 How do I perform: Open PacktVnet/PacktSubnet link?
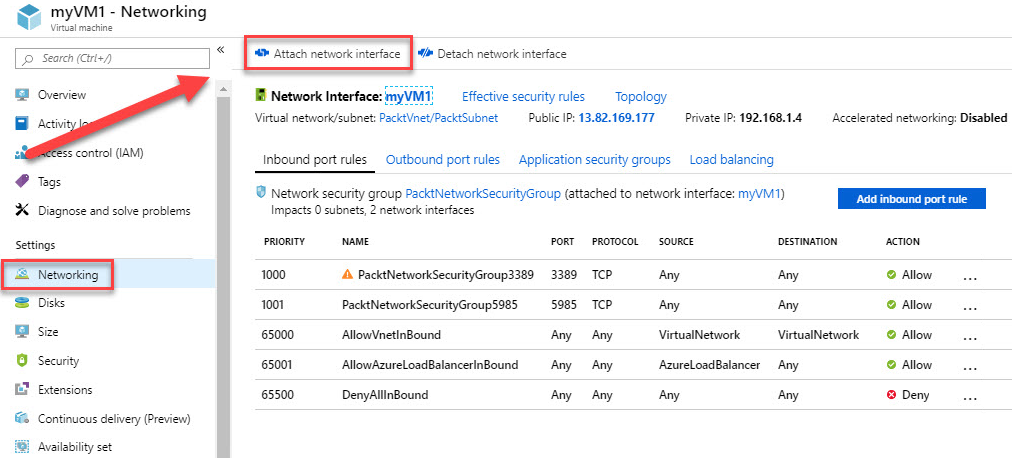[438, 118]
